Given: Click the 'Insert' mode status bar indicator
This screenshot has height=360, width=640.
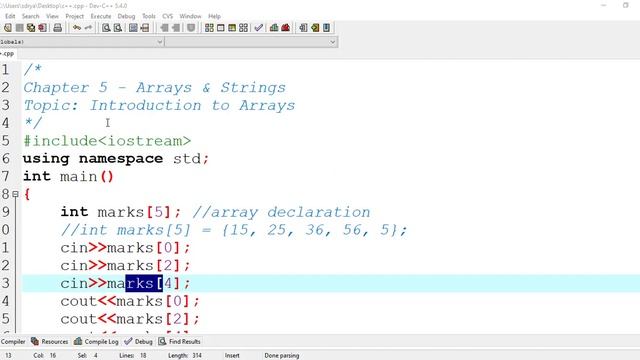Looking at the screenshot, I should click(232, 356).
